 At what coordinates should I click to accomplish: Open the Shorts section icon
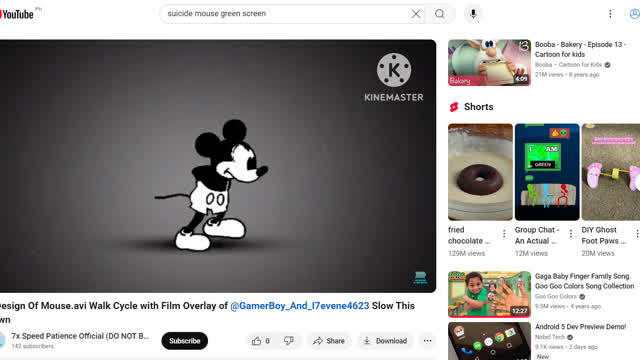coord(453,107)
